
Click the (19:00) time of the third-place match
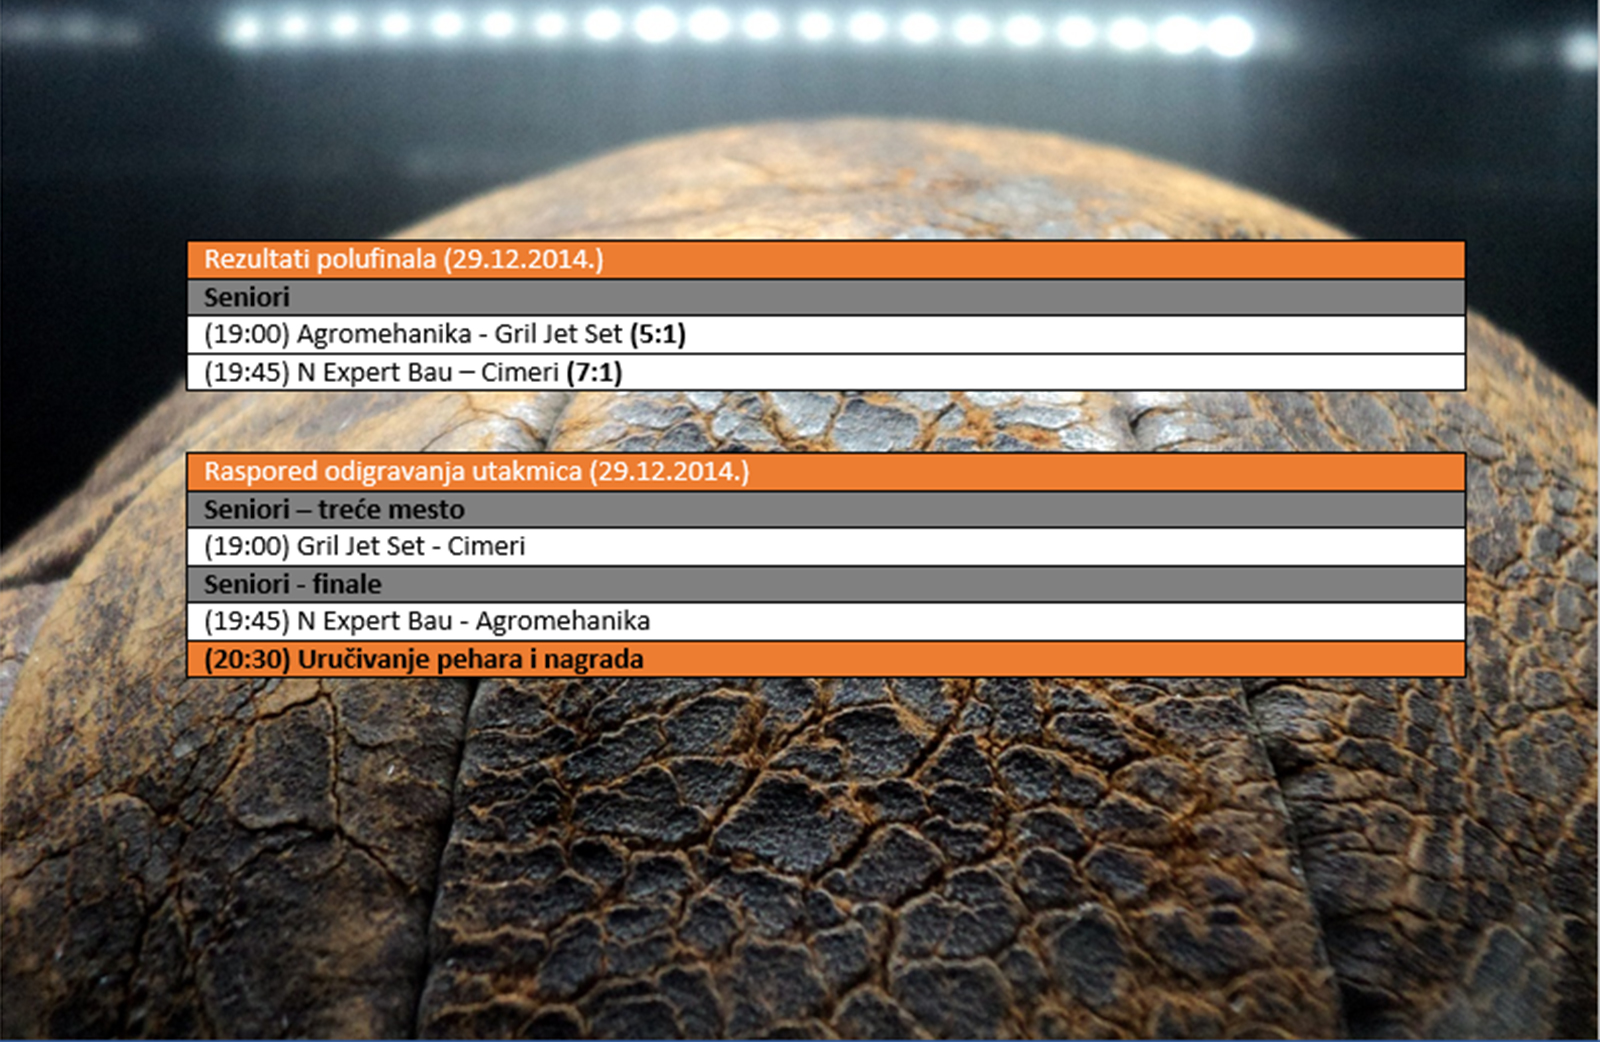[x=246, y=547]
